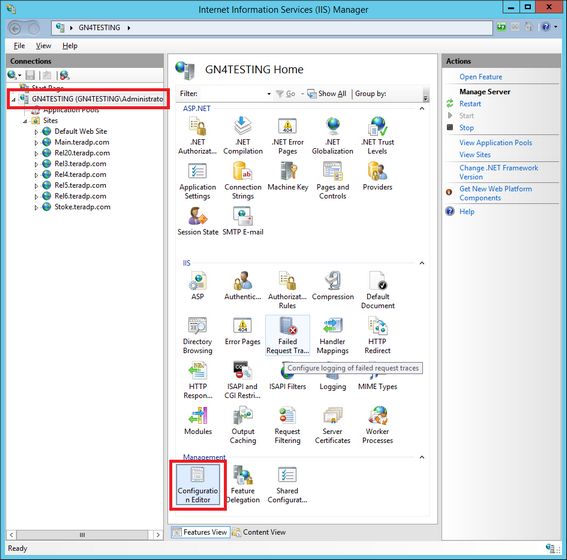Select the Server Certificates icon
The image size is (567, 560).
pos(333,425)
